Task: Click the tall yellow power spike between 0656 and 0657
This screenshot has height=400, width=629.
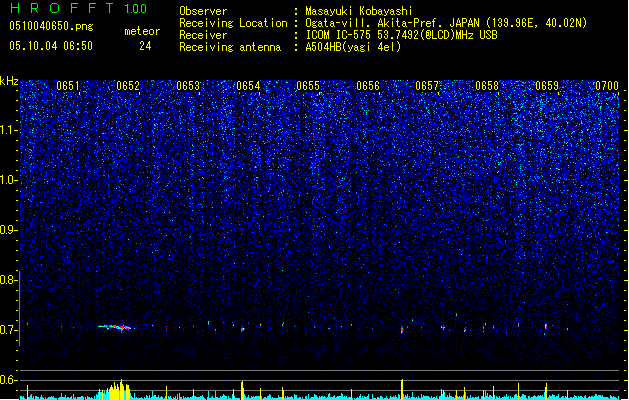Action: (402, 389)
